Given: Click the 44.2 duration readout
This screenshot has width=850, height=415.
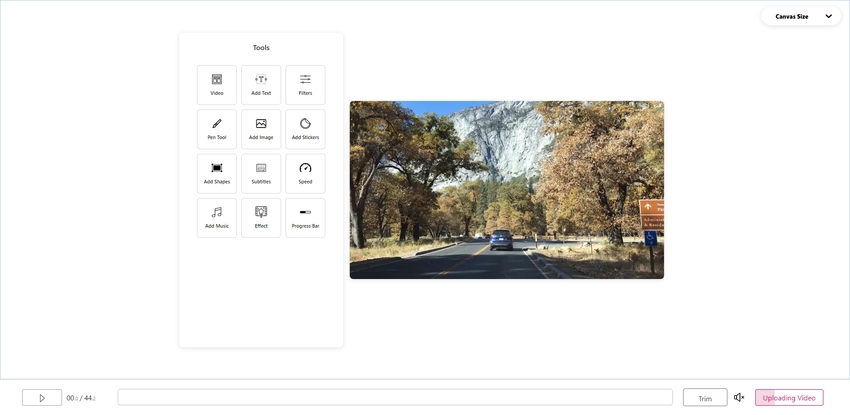Looking at the screenshot, I should (89, 398).
